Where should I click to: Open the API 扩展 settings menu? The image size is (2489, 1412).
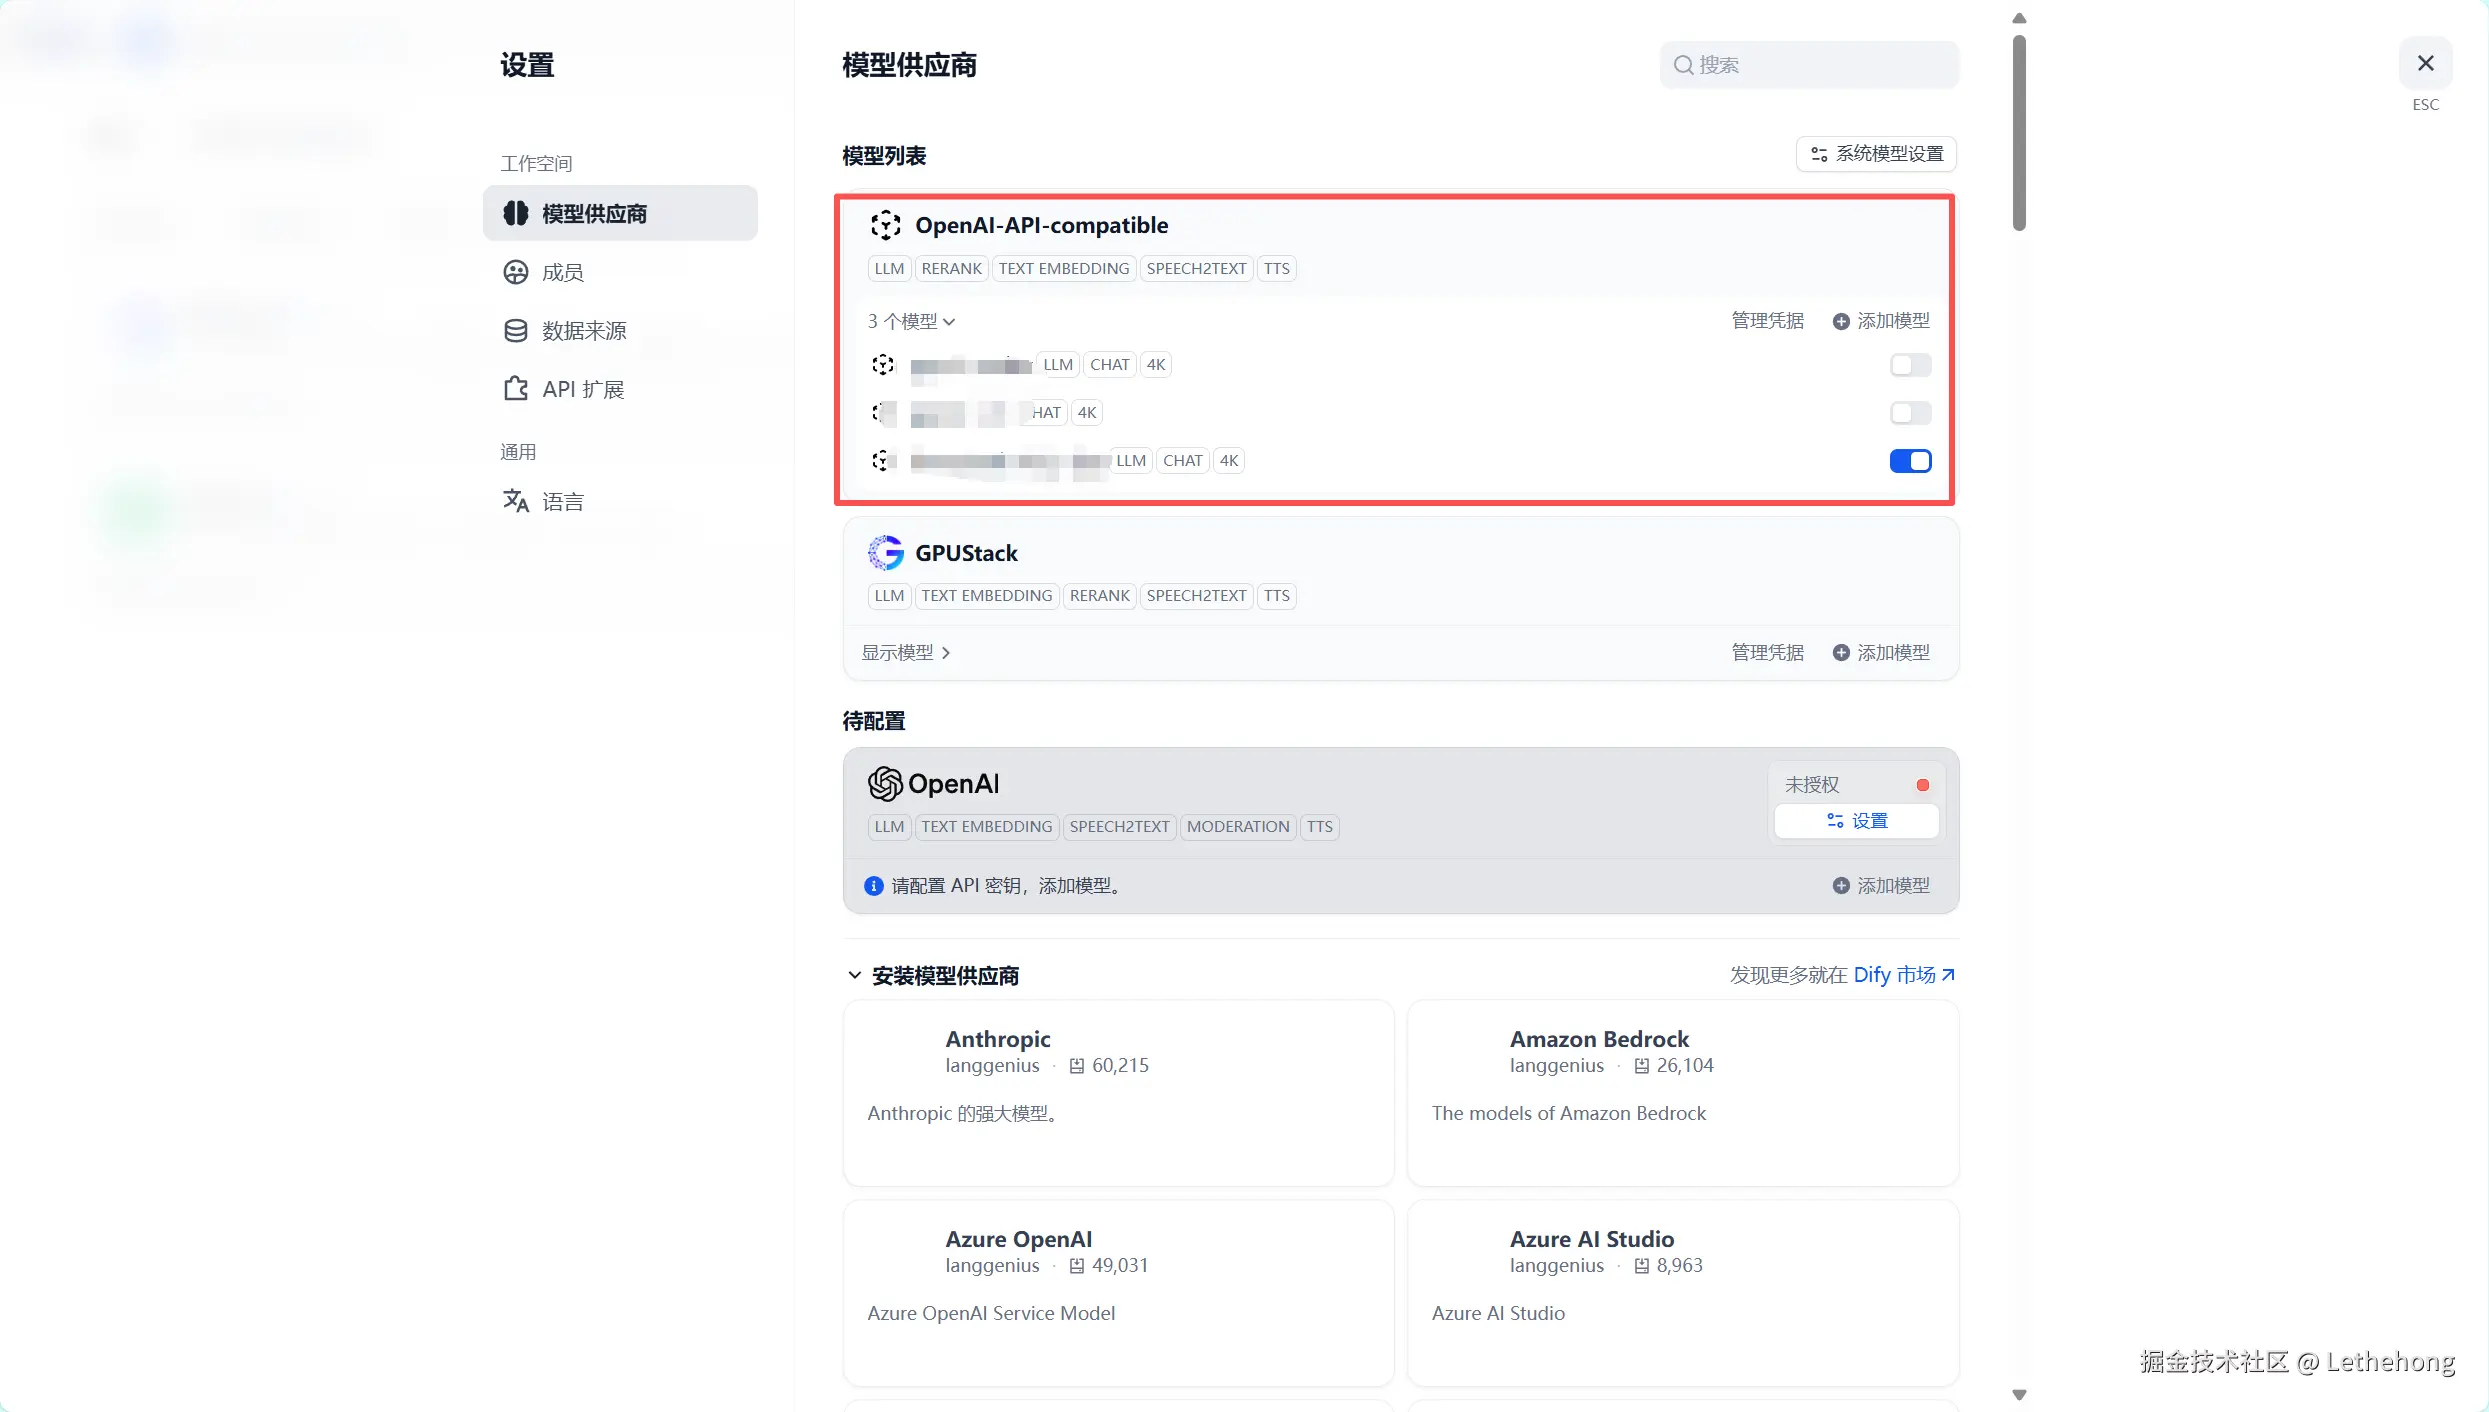pyautogui.click(x=582, y=389)
